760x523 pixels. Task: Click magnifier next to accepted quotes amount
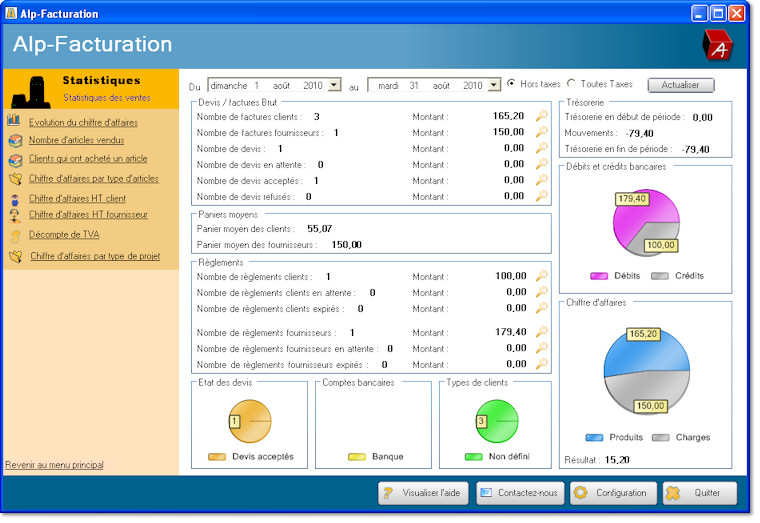pyautogui.click(x=542, y=180)
